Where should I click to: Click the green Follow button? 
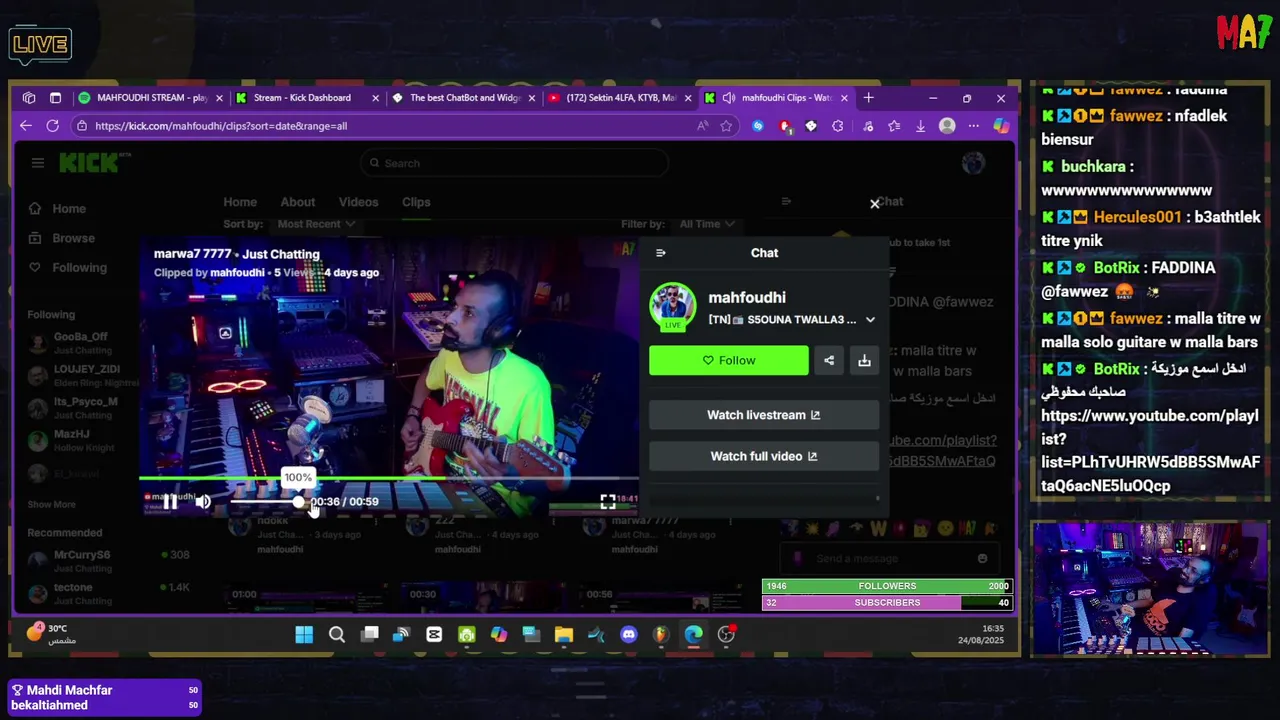click(x=729, y=360)
